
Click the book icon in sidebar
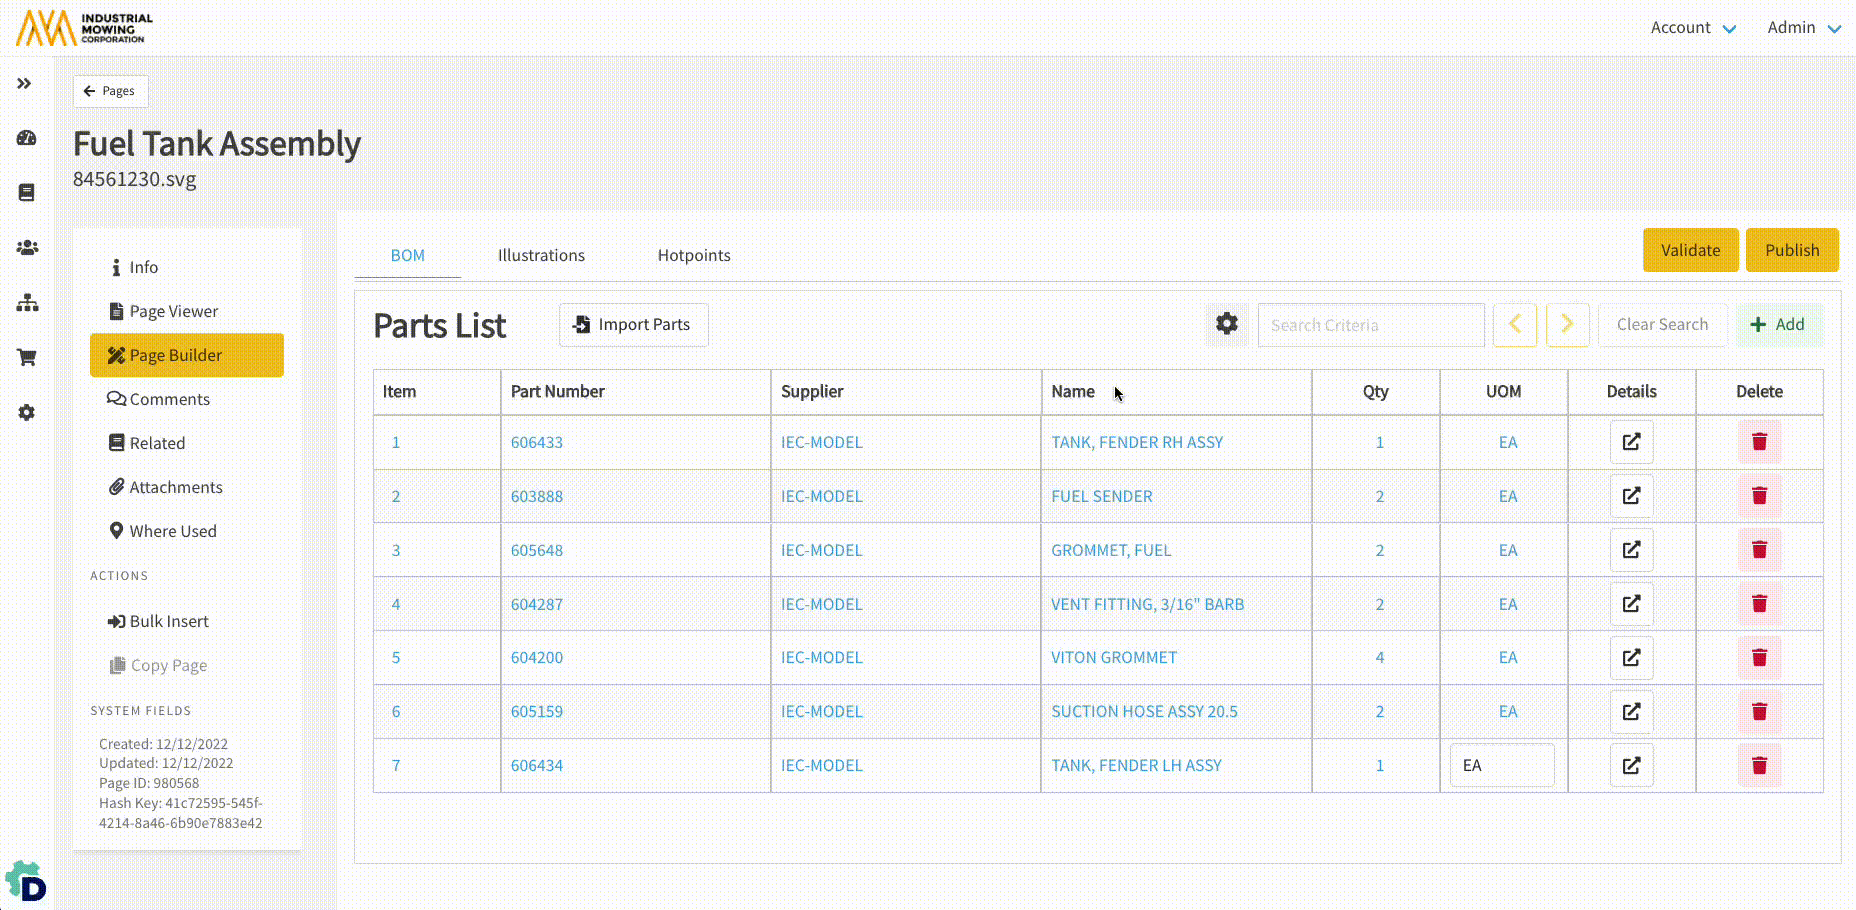point(27,193)
